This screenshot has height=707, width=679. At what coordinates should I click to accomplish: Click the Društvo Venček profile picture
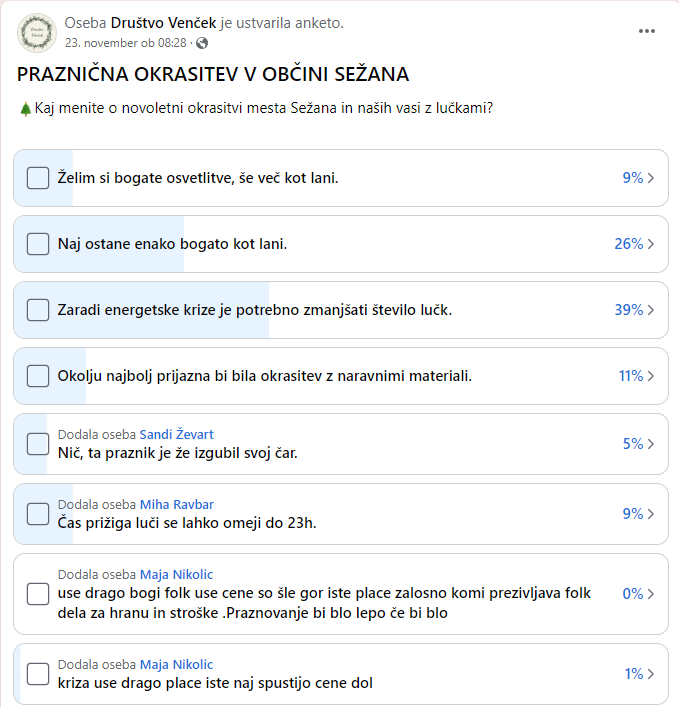coord(37,32)
